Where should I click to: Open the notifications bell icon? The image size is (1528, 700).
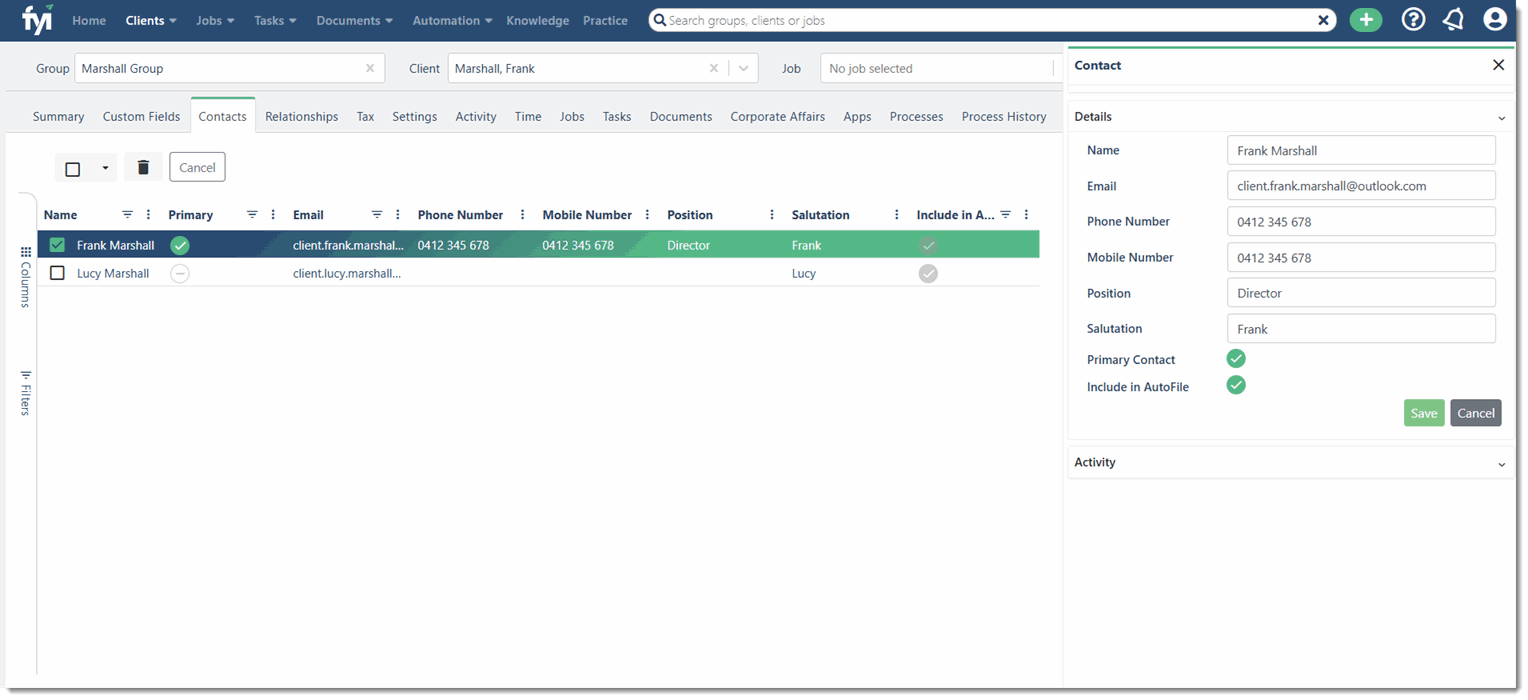click(1453, 20)
